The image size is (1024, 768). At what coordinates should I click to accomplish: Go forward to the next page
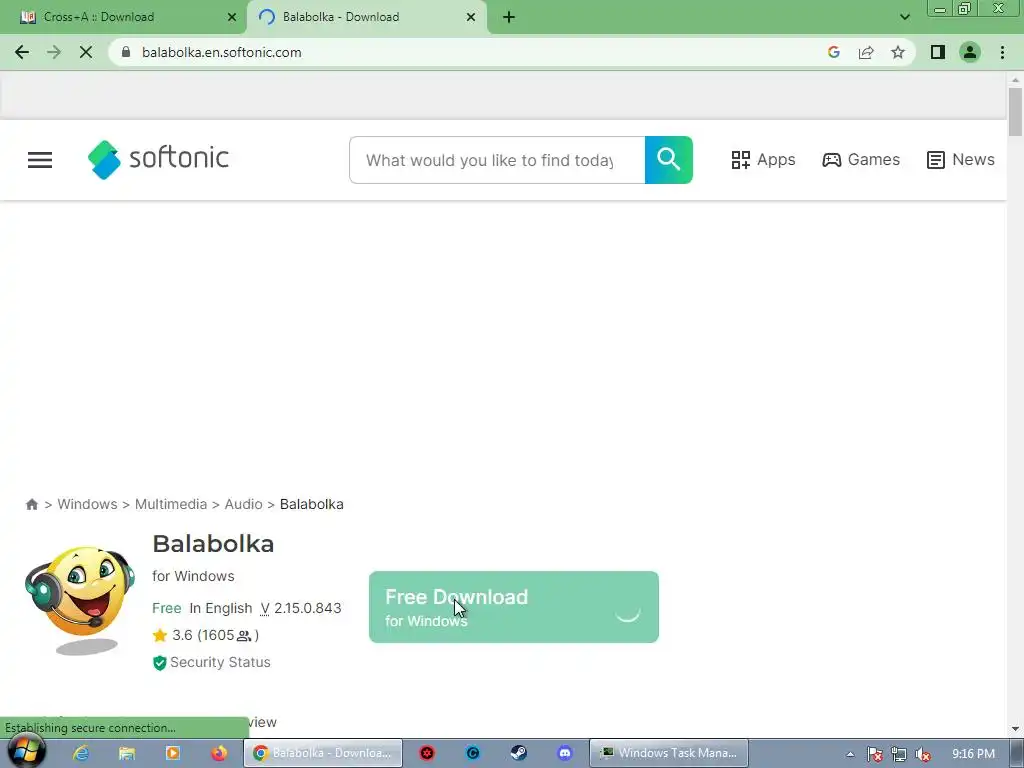tap(54, 52)
